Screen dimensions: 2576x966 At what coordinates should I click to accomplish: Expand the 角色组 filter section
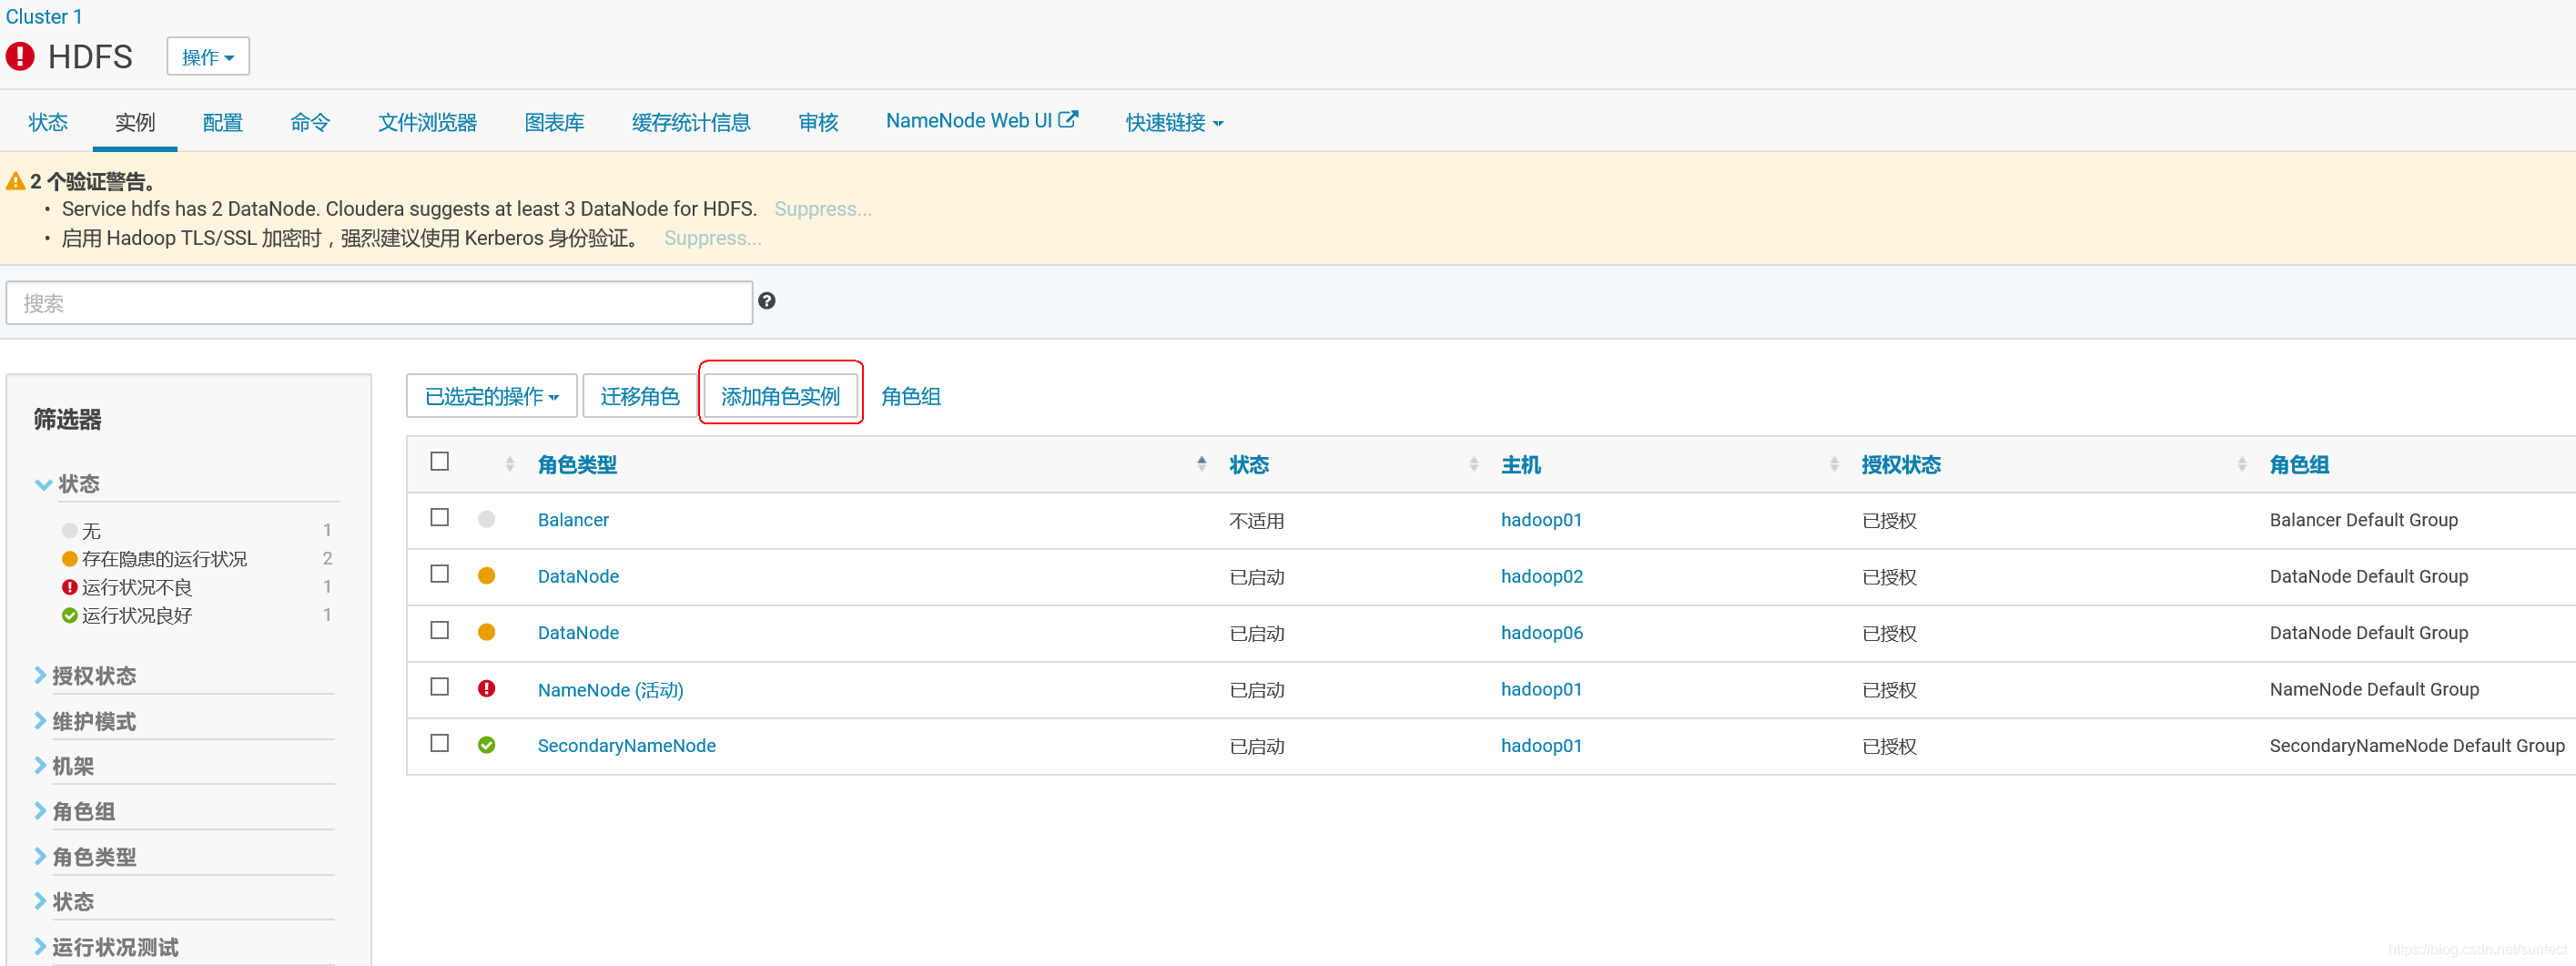click(76, 811)
